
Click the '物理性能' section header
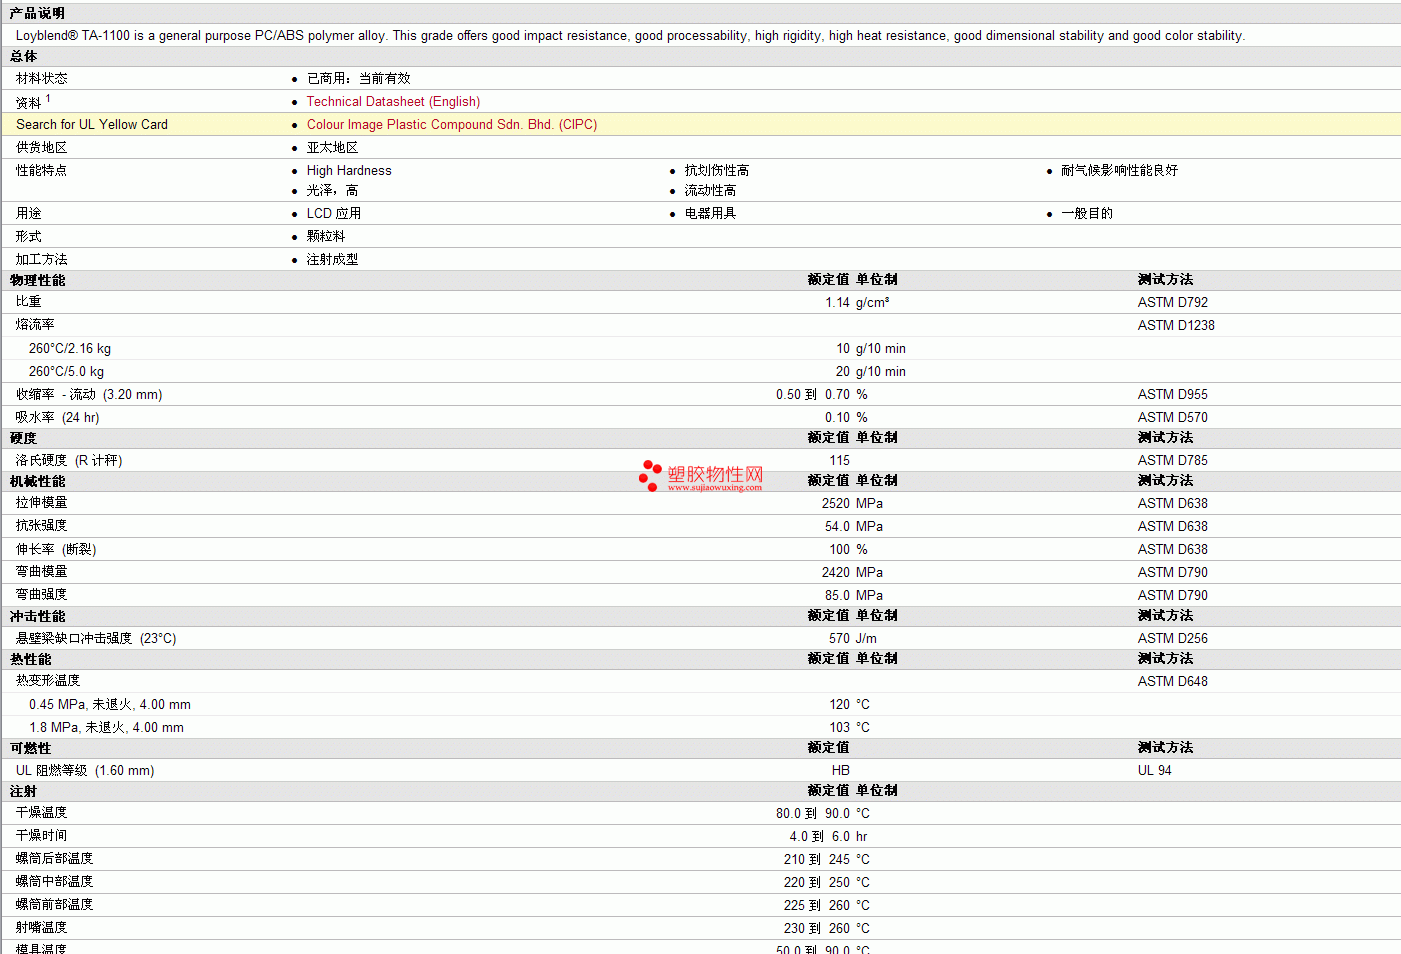pyautogui.click(x=37, y=281)
